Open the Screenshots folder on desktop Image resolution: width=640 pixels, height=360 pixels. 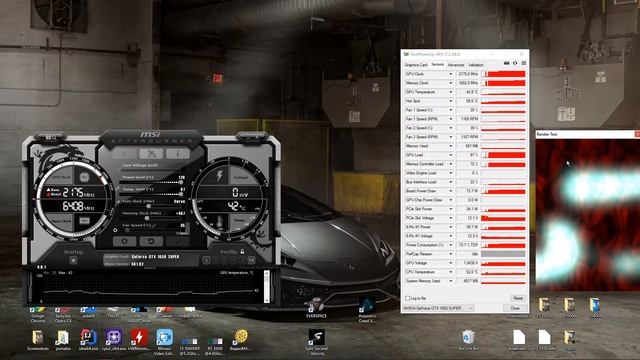38,340
